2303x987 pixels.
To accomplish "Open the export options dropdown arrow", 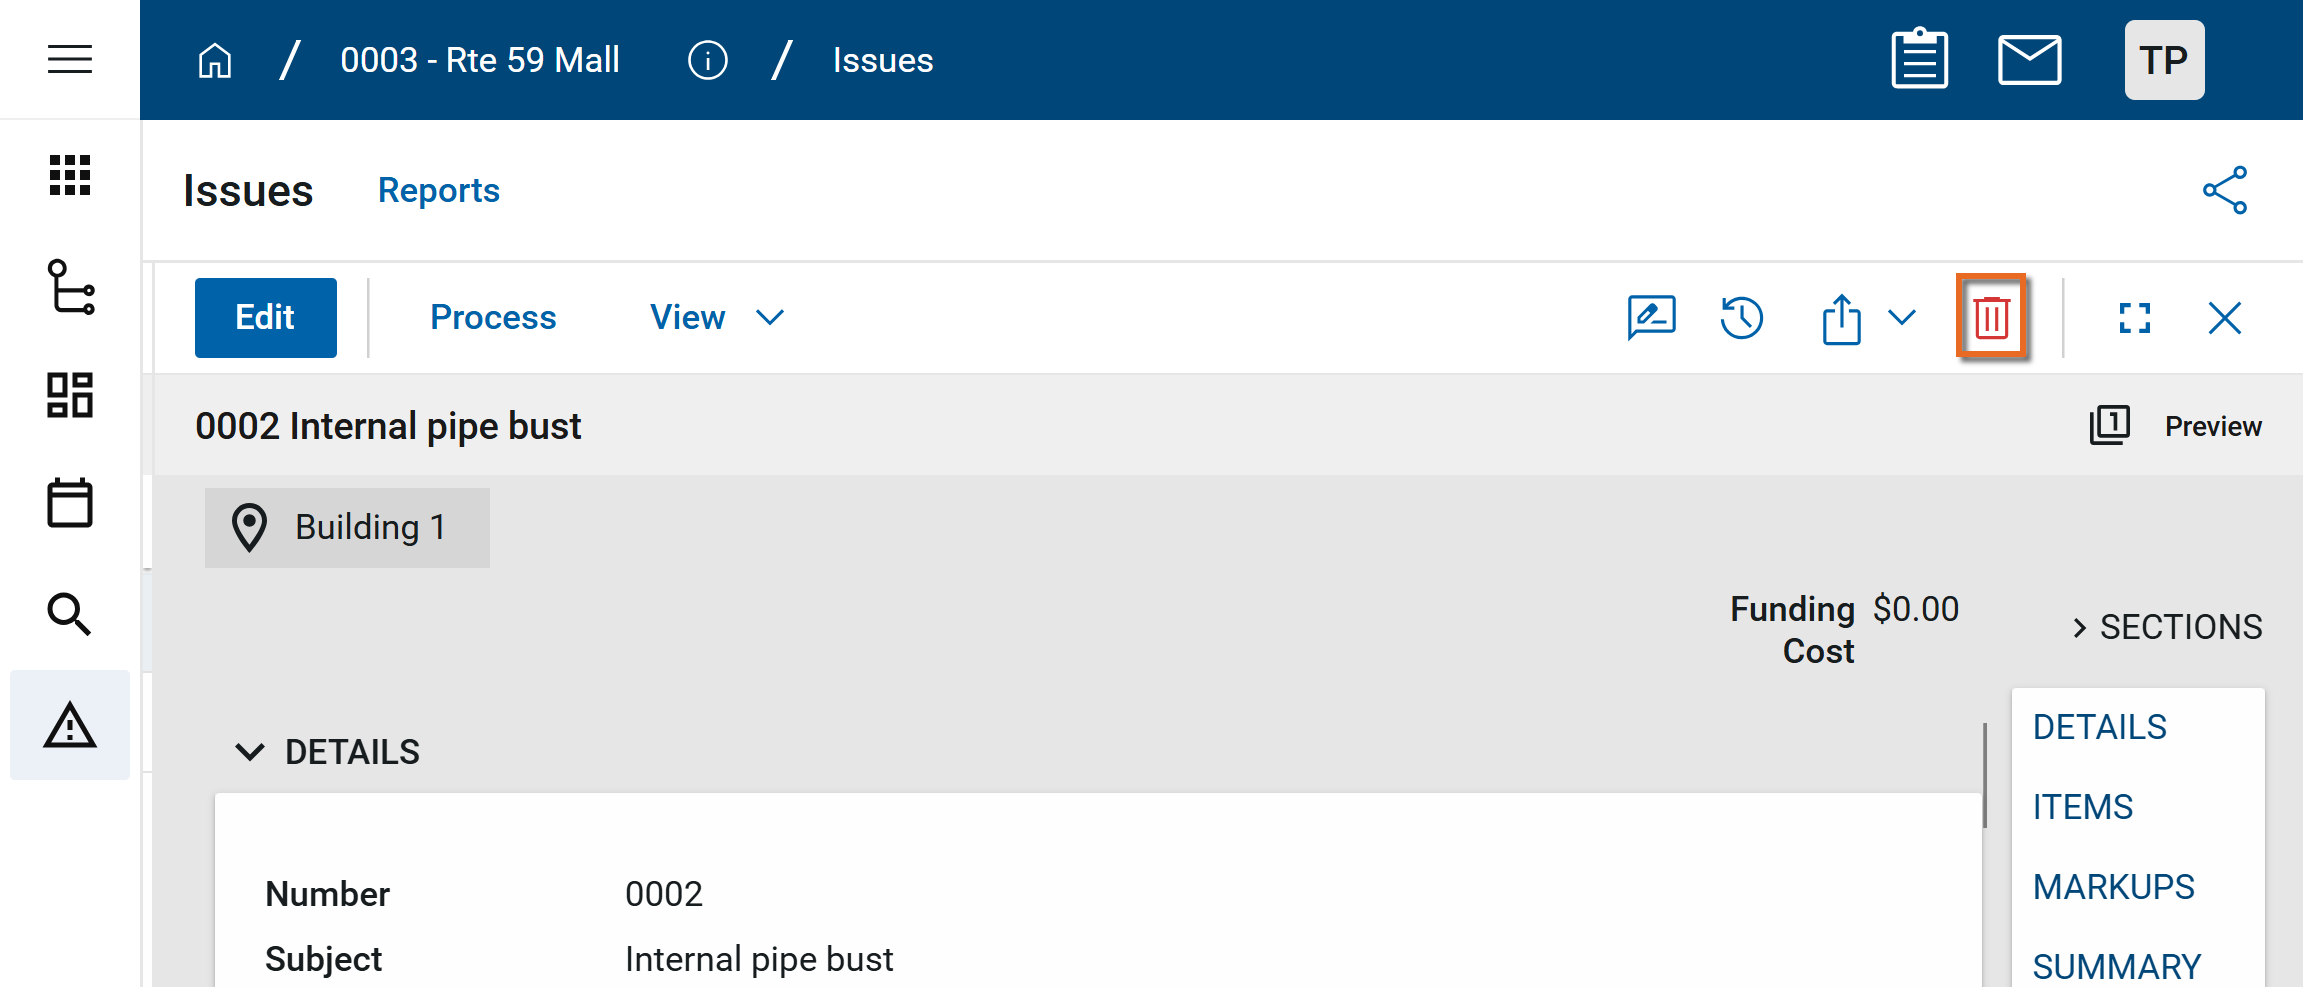I will tap(1902, 318).
